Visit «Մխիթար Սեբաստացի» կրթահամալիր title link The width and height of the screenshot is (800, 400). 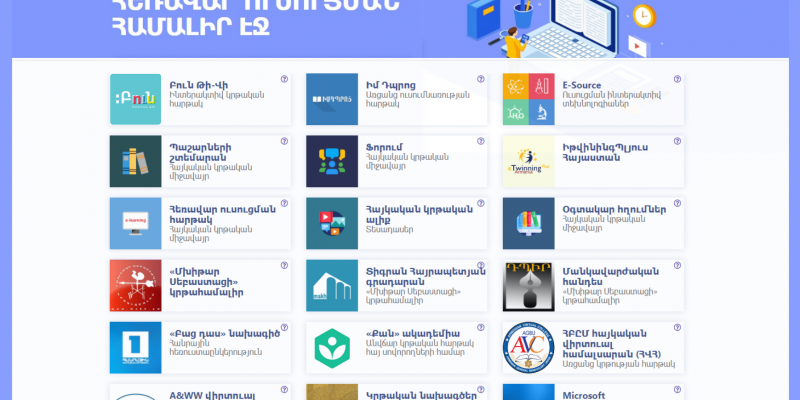[x=206, y=282]
